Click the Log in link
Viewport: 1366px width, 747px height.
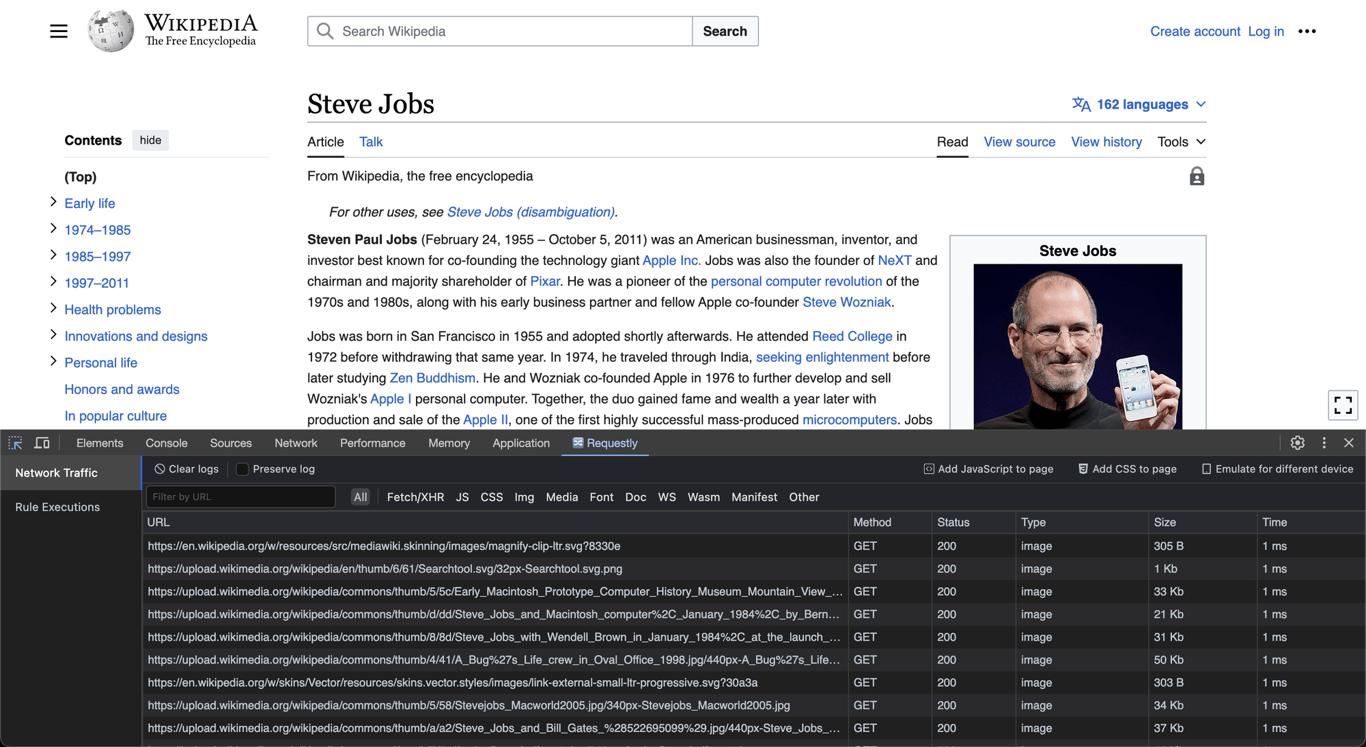point(1266,31)
